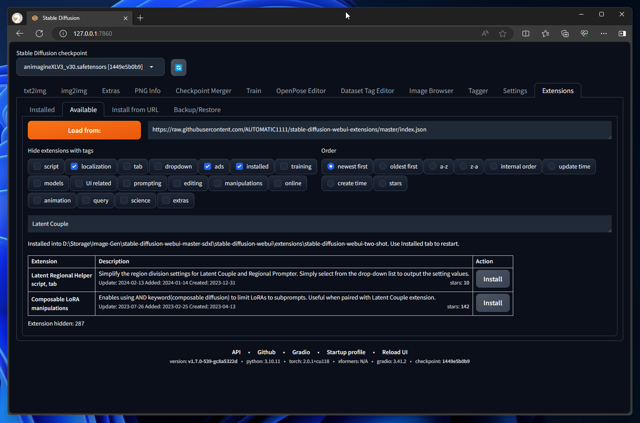
Task: Select a-z ordering
Action: 433,167
